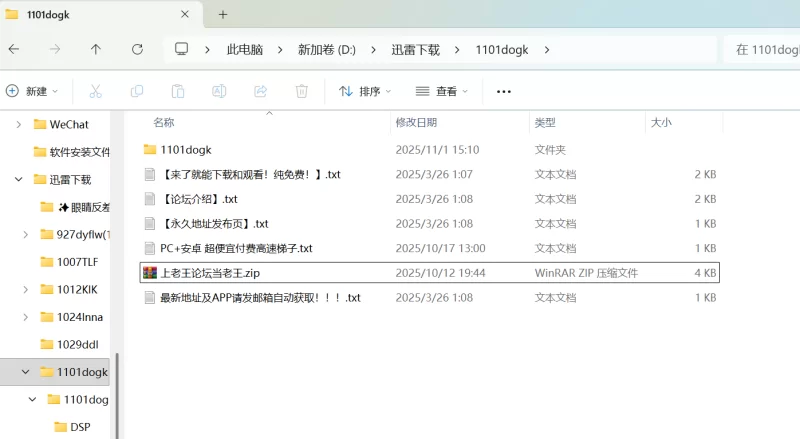
Task: Refresh the current folder view
Action: tap(137, 49)
